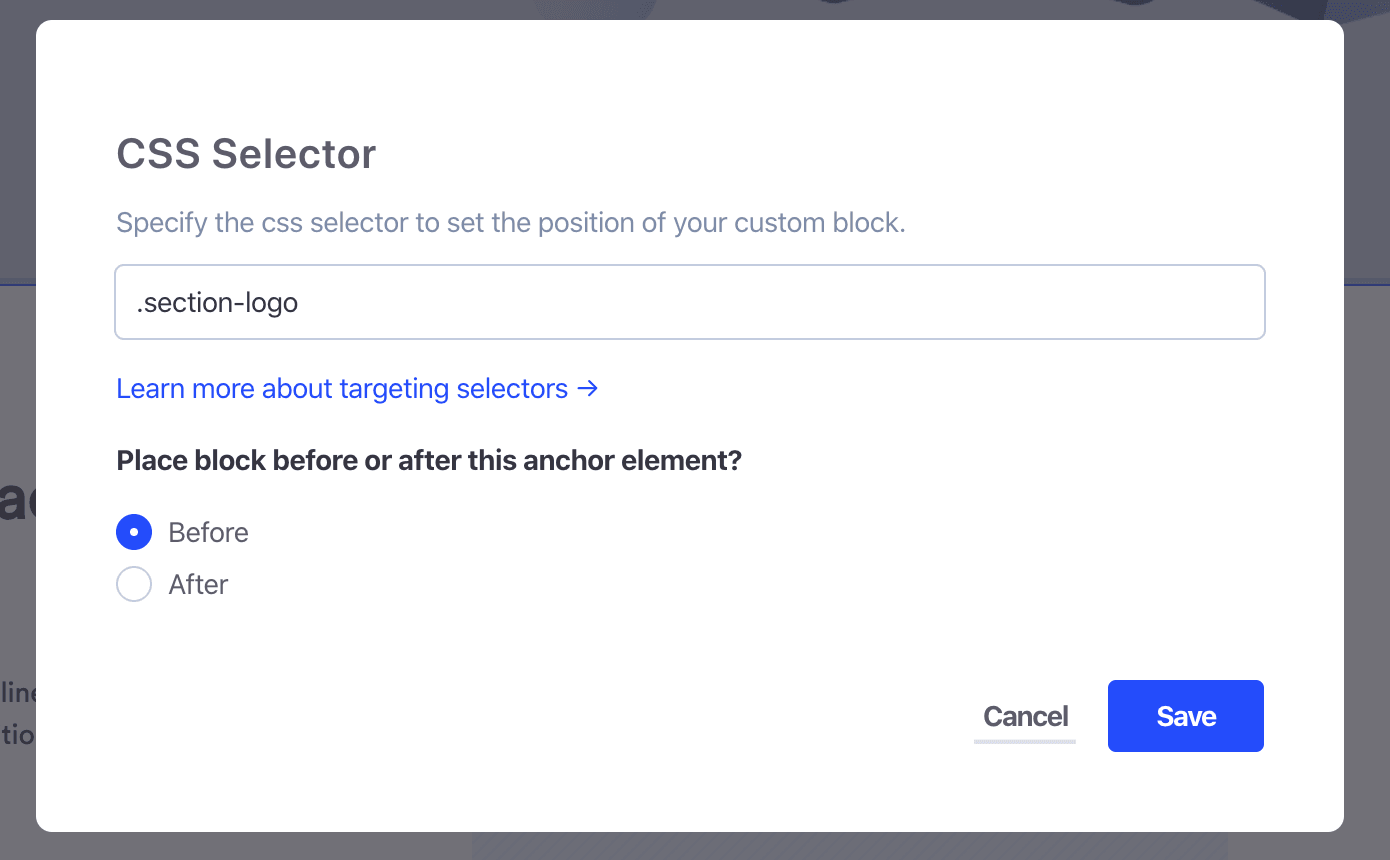Viewport: 1390px width, 860px height.
Task: Click the "Place block before or after" question
Action: [429, 461]
